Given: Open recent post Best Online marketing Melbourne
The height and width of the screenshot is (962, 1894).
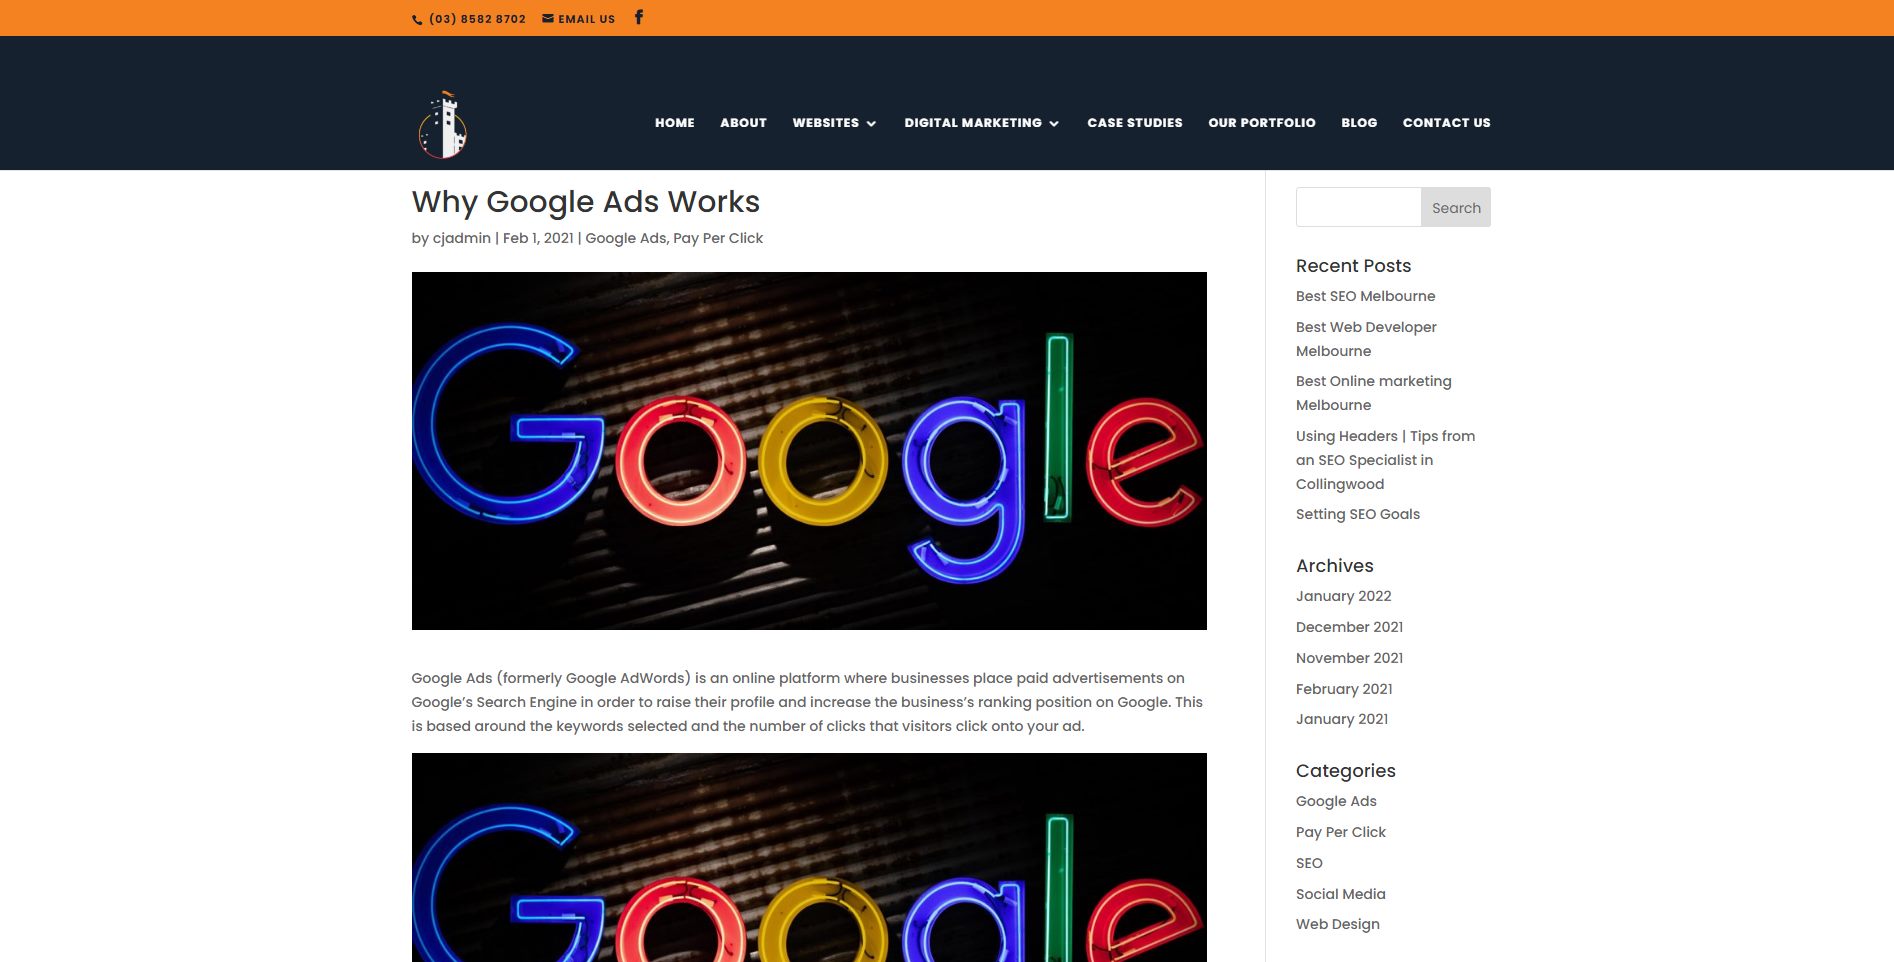Looking at the screenshot, I should (1374, 393).
